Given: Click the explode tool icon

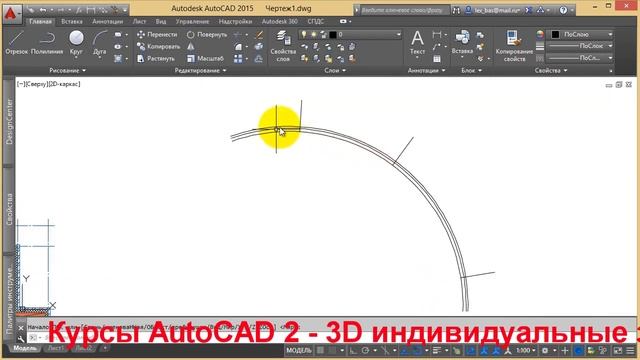Looking at the screenshot, I should coord(258,47).
